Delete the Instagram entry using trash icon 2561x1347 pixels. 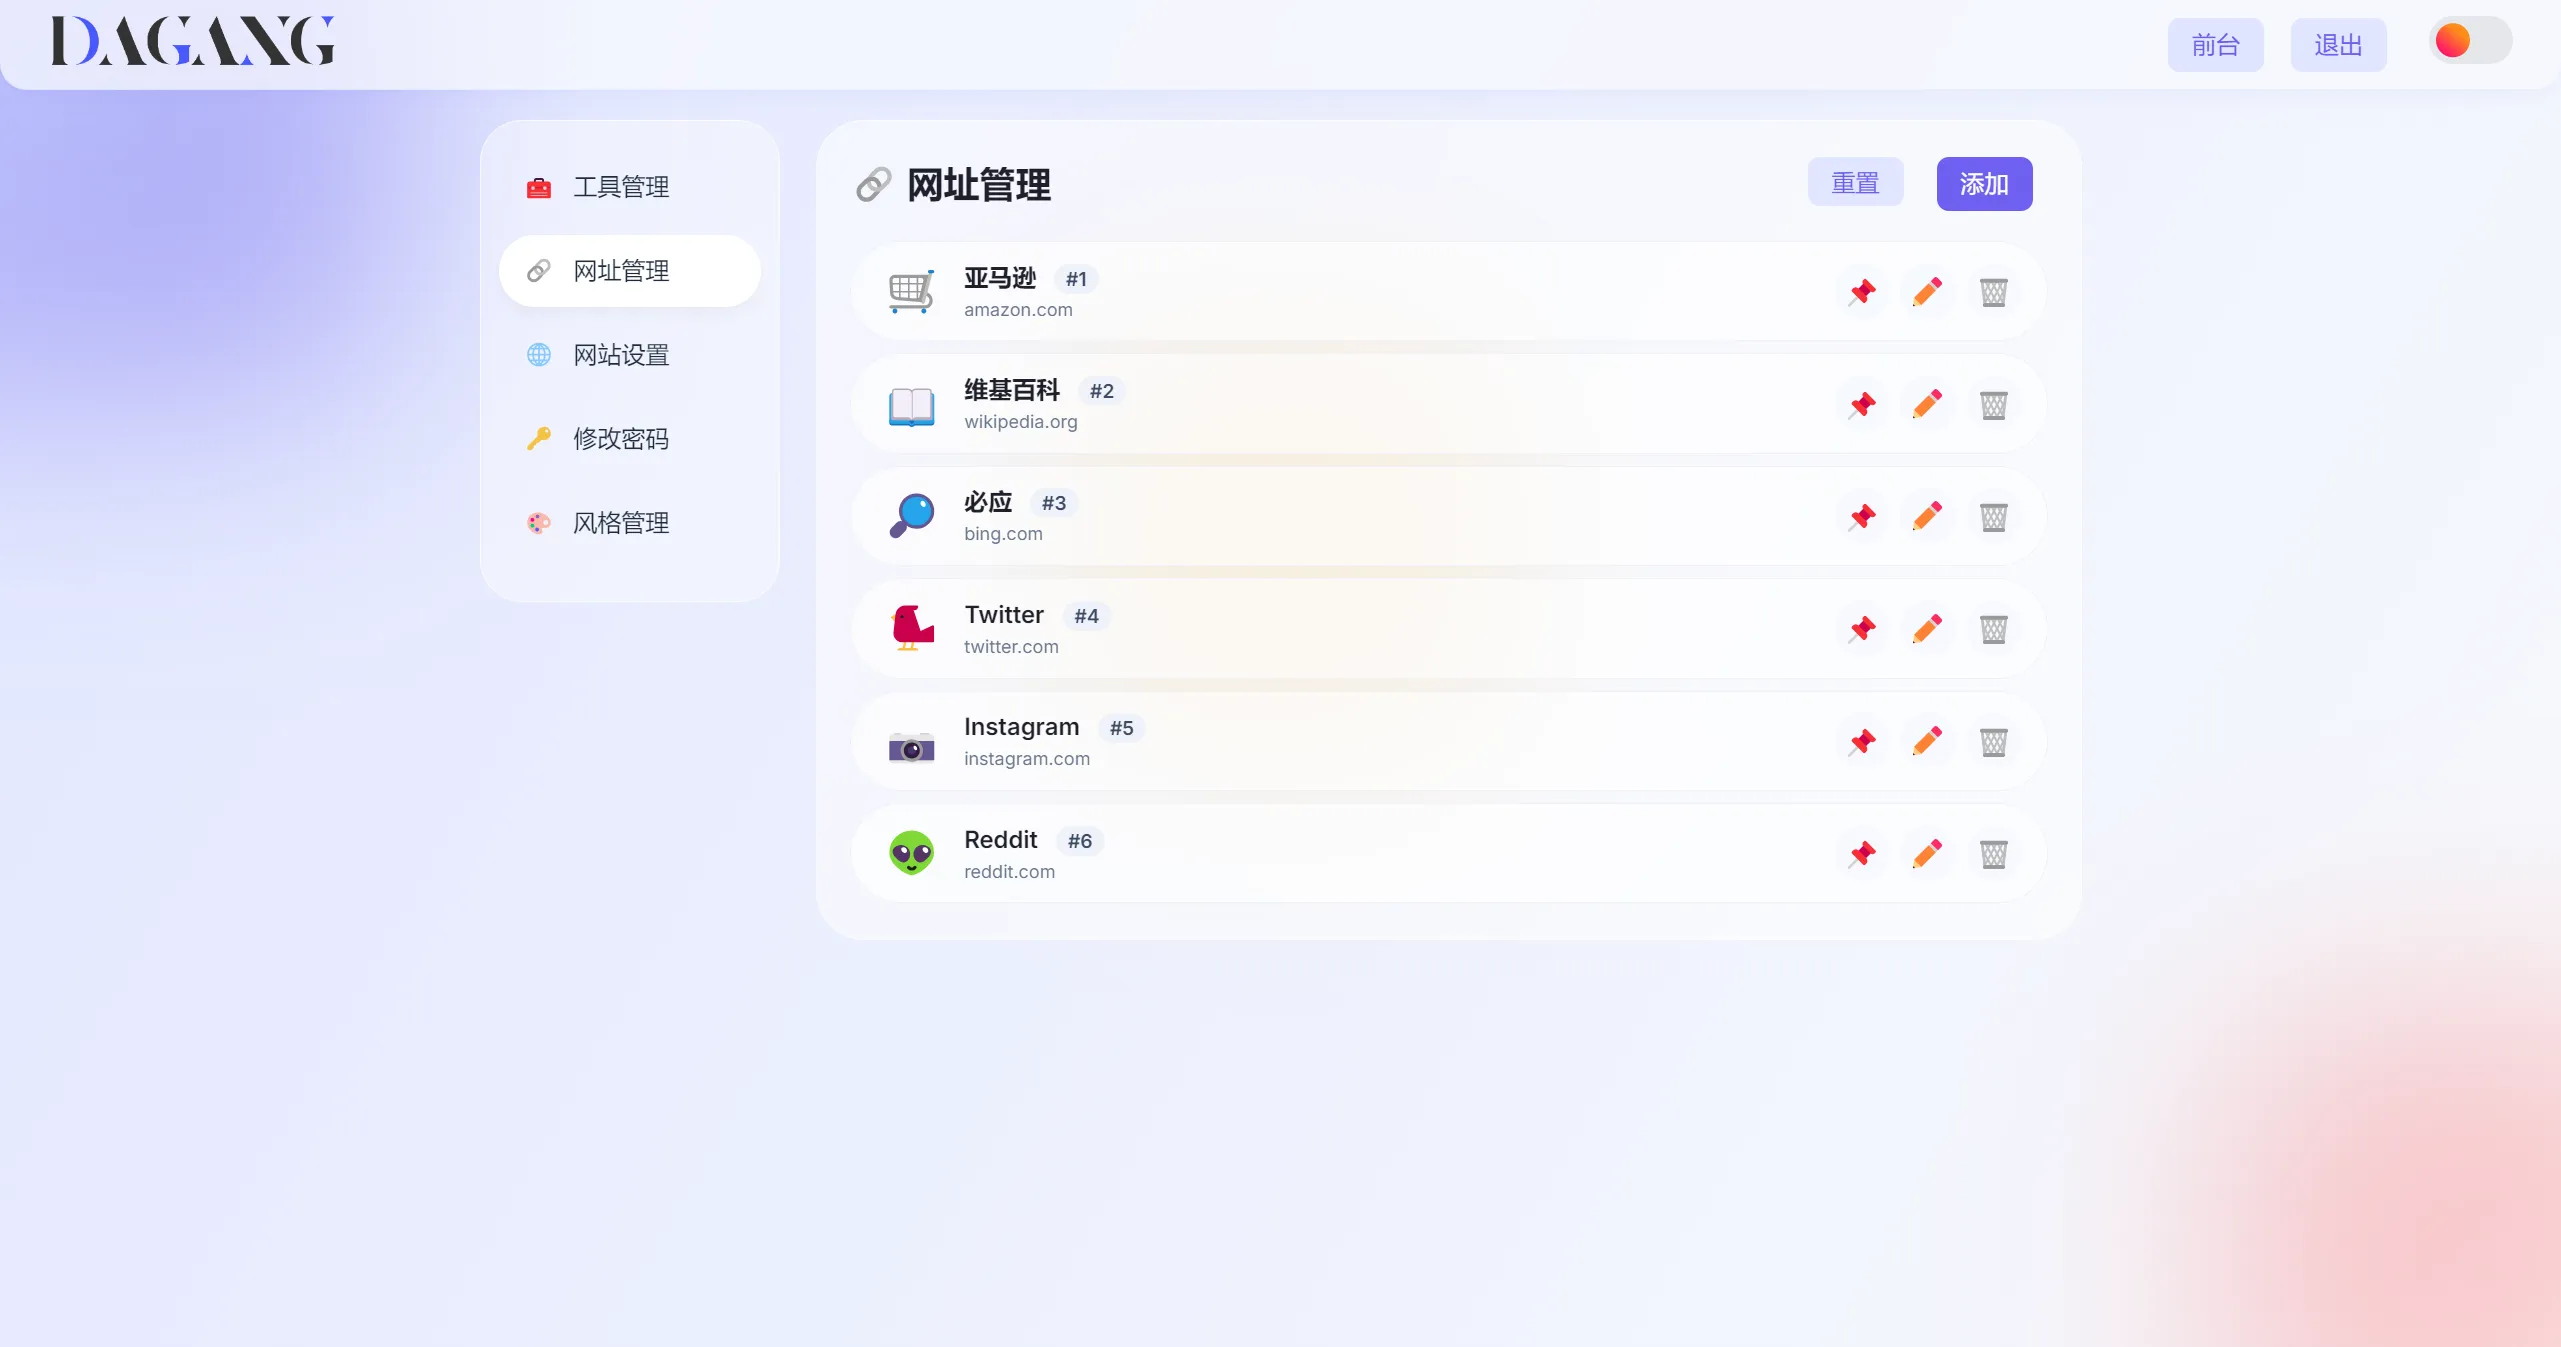click(x=1993, y=742)
